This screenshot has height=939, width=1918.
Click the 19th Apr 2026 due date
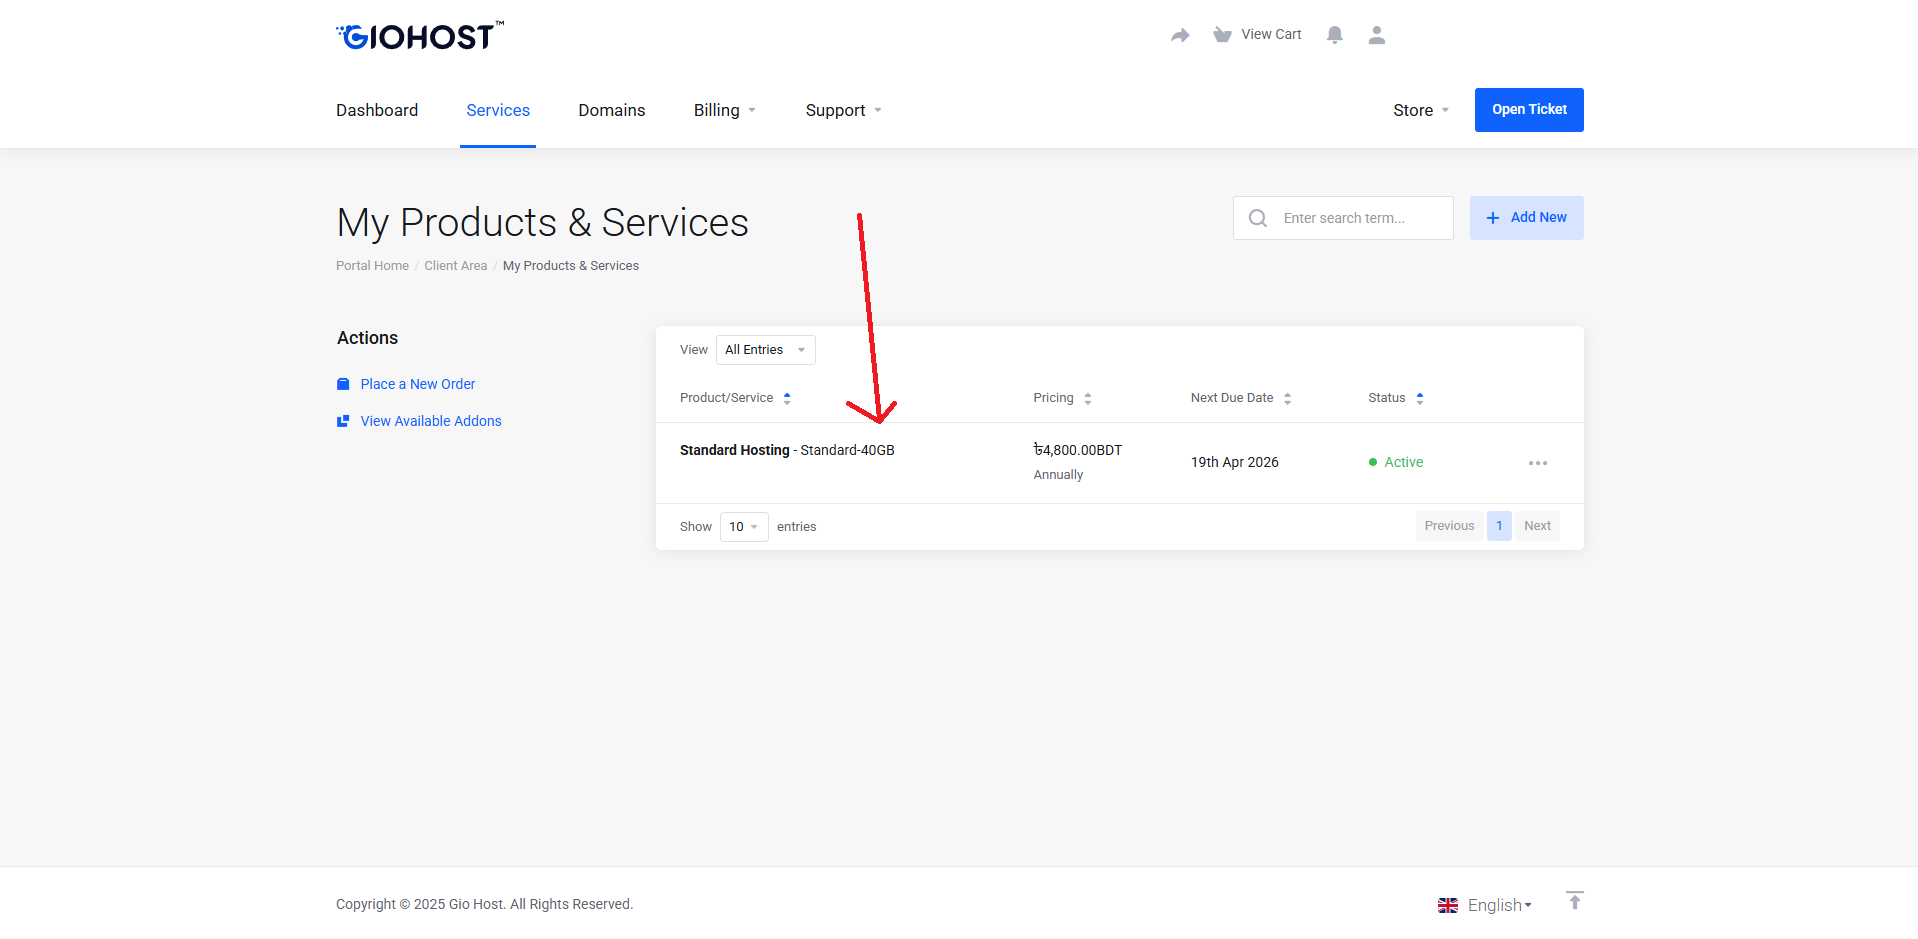[1235, 462]
